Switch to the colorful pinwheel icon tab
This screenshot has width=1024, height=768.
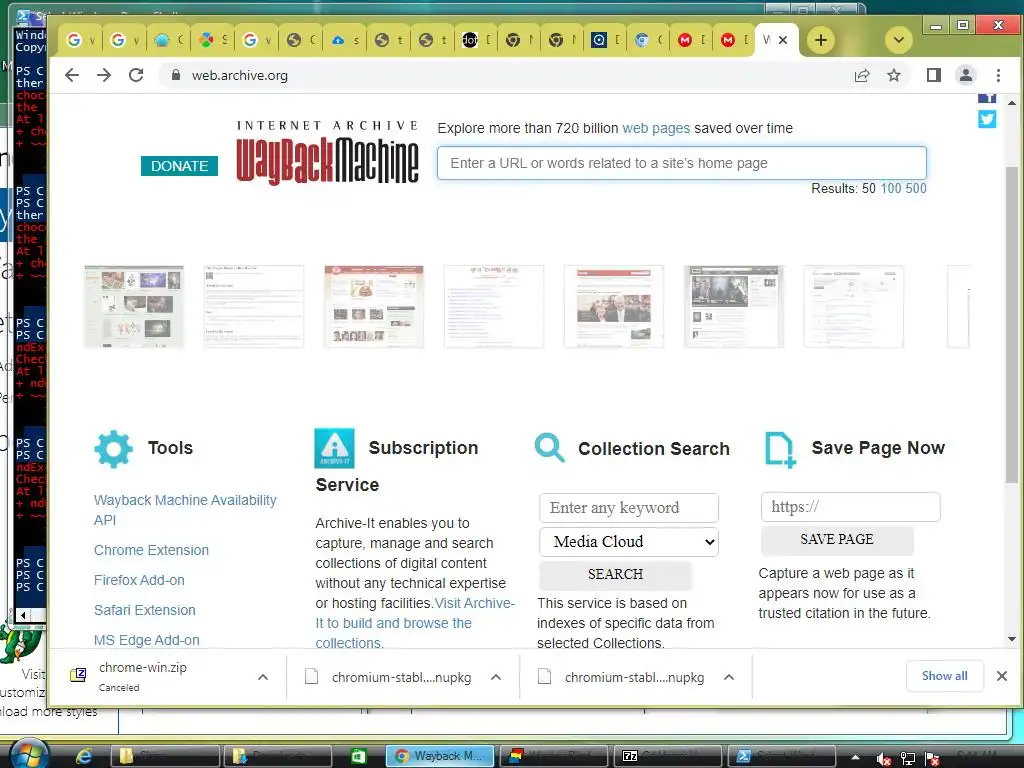coord(213,40)
